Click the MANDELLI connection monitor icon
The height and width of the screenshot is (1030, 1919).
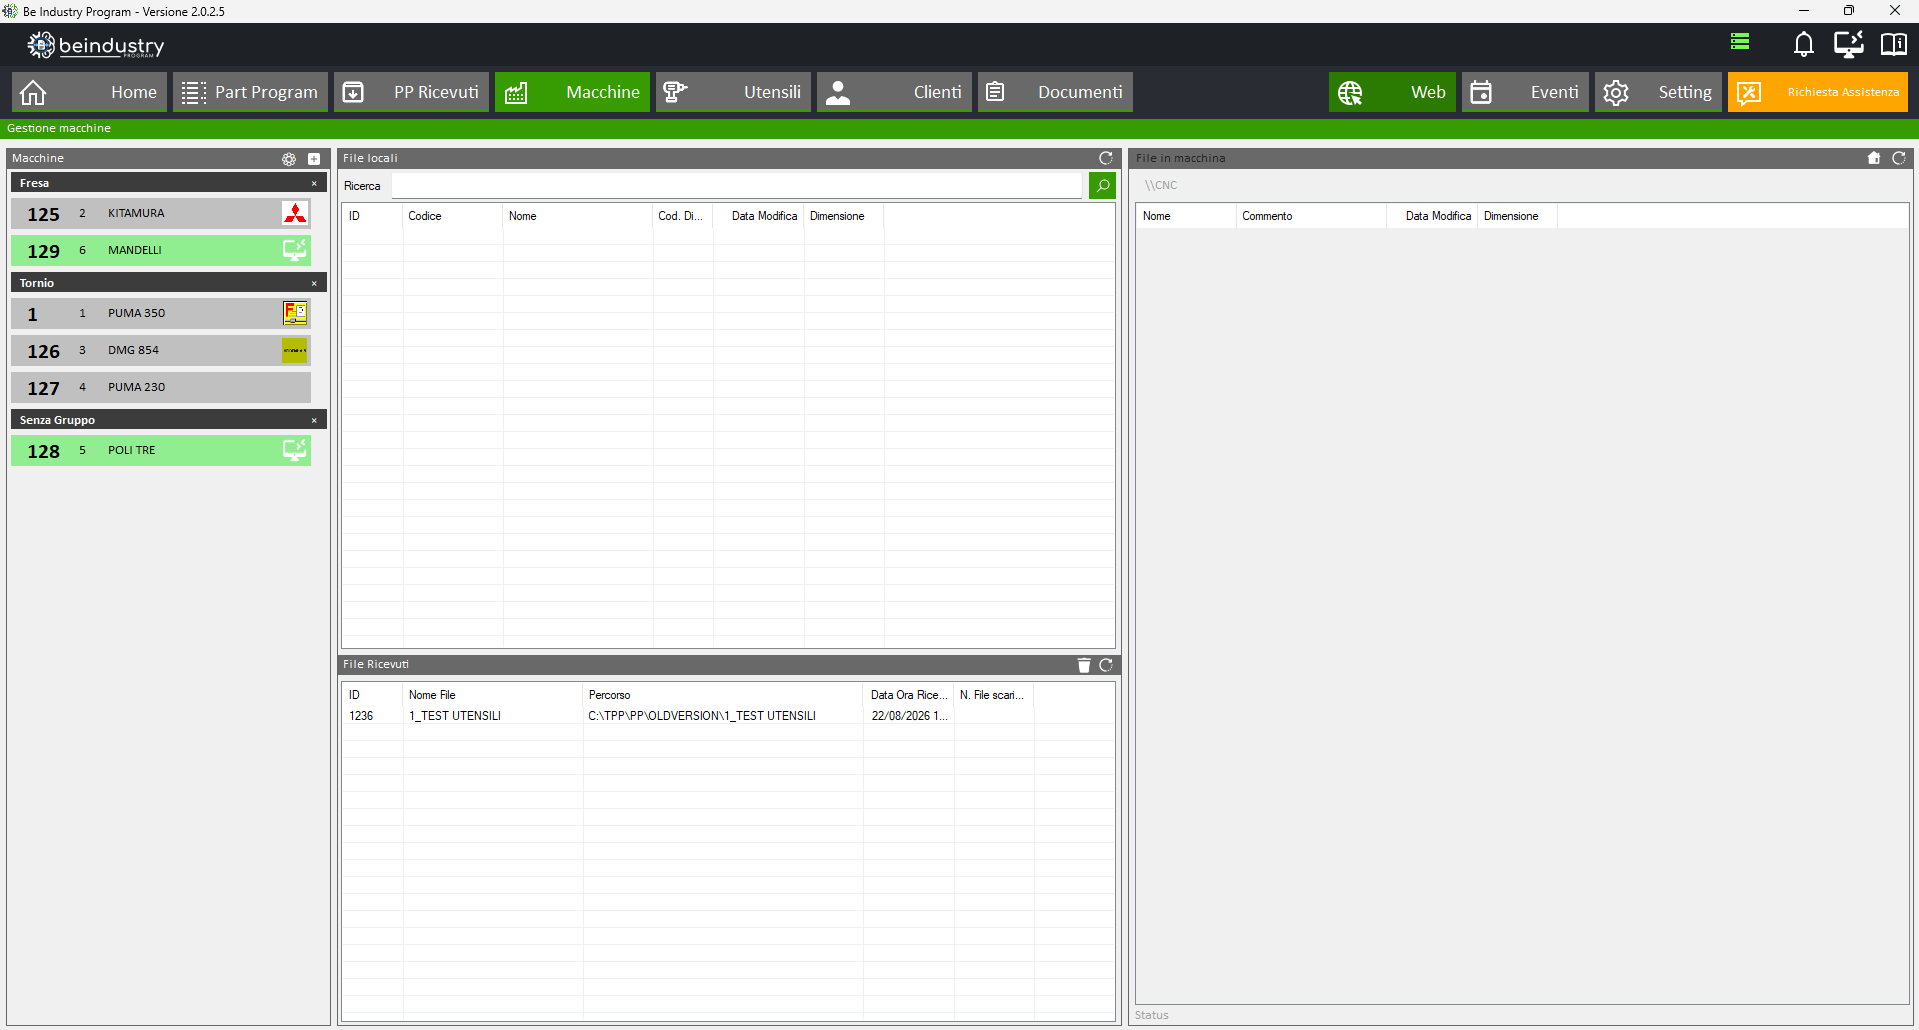point(295,250)
